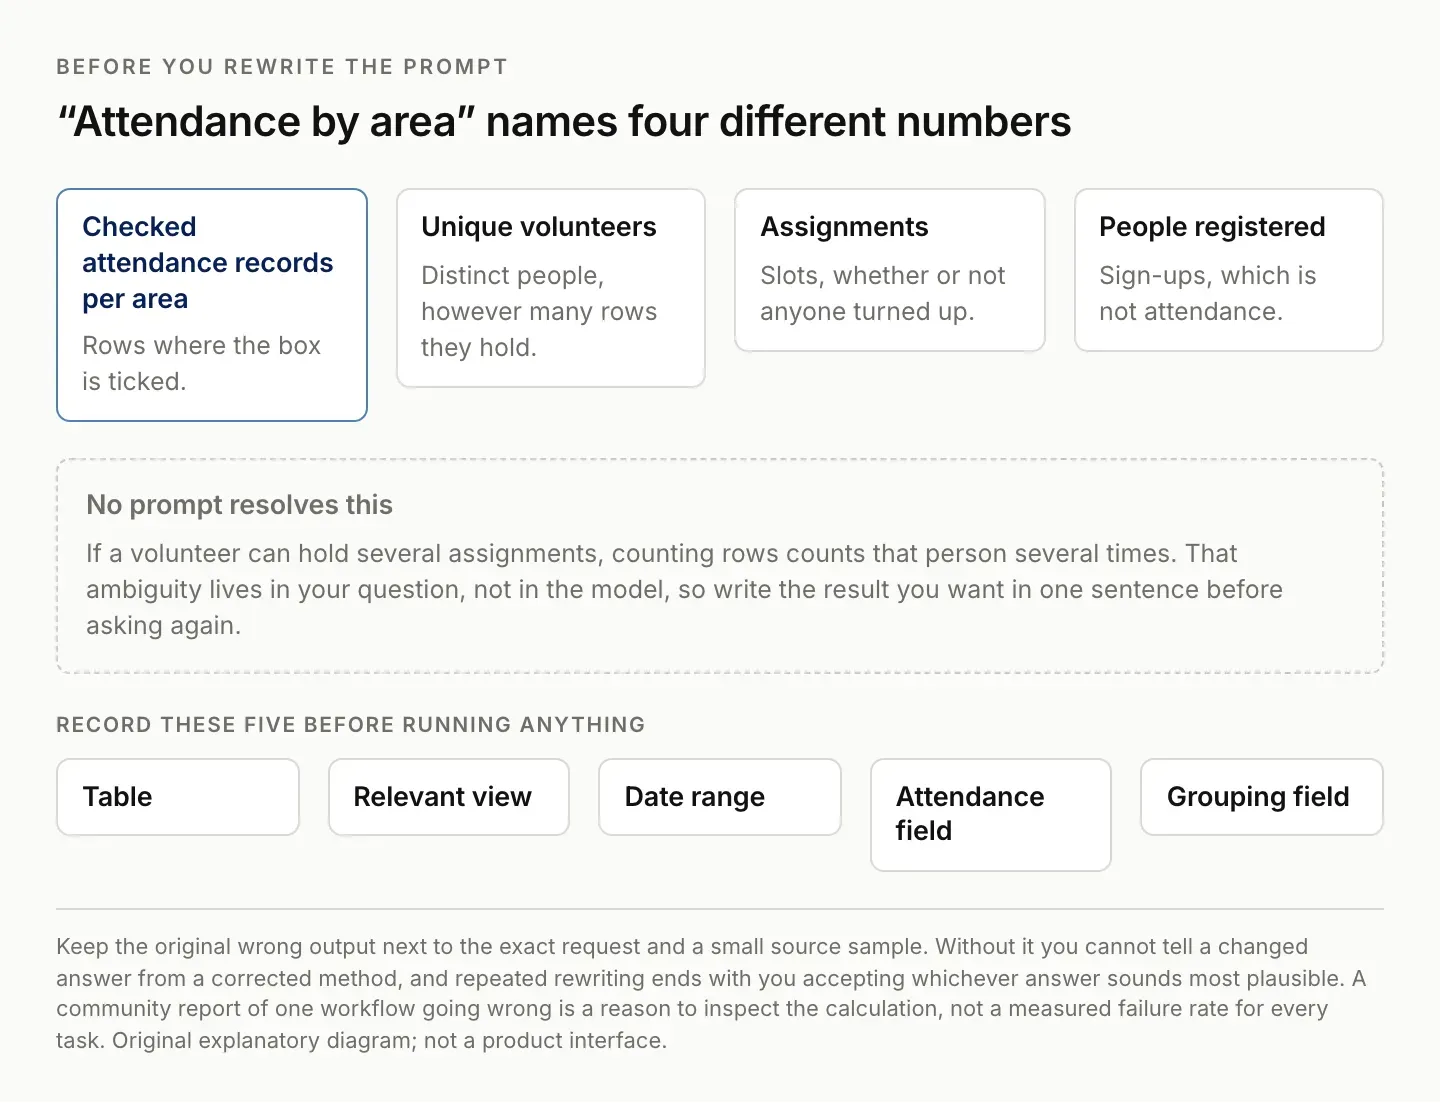Choose the 'Grouping field' chip
Viewport: 1440px width, 1104px height.
pos(1262,797)
